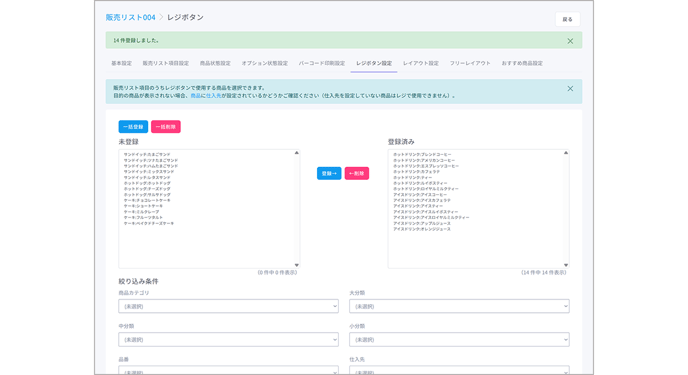Select ホットドッグ:チーズドッグ item

click(x=147, y=189)
